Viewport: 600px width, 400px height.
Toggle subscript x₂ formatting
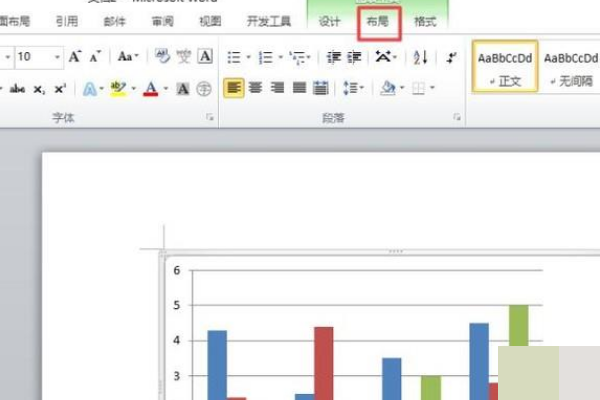(39, 89)
